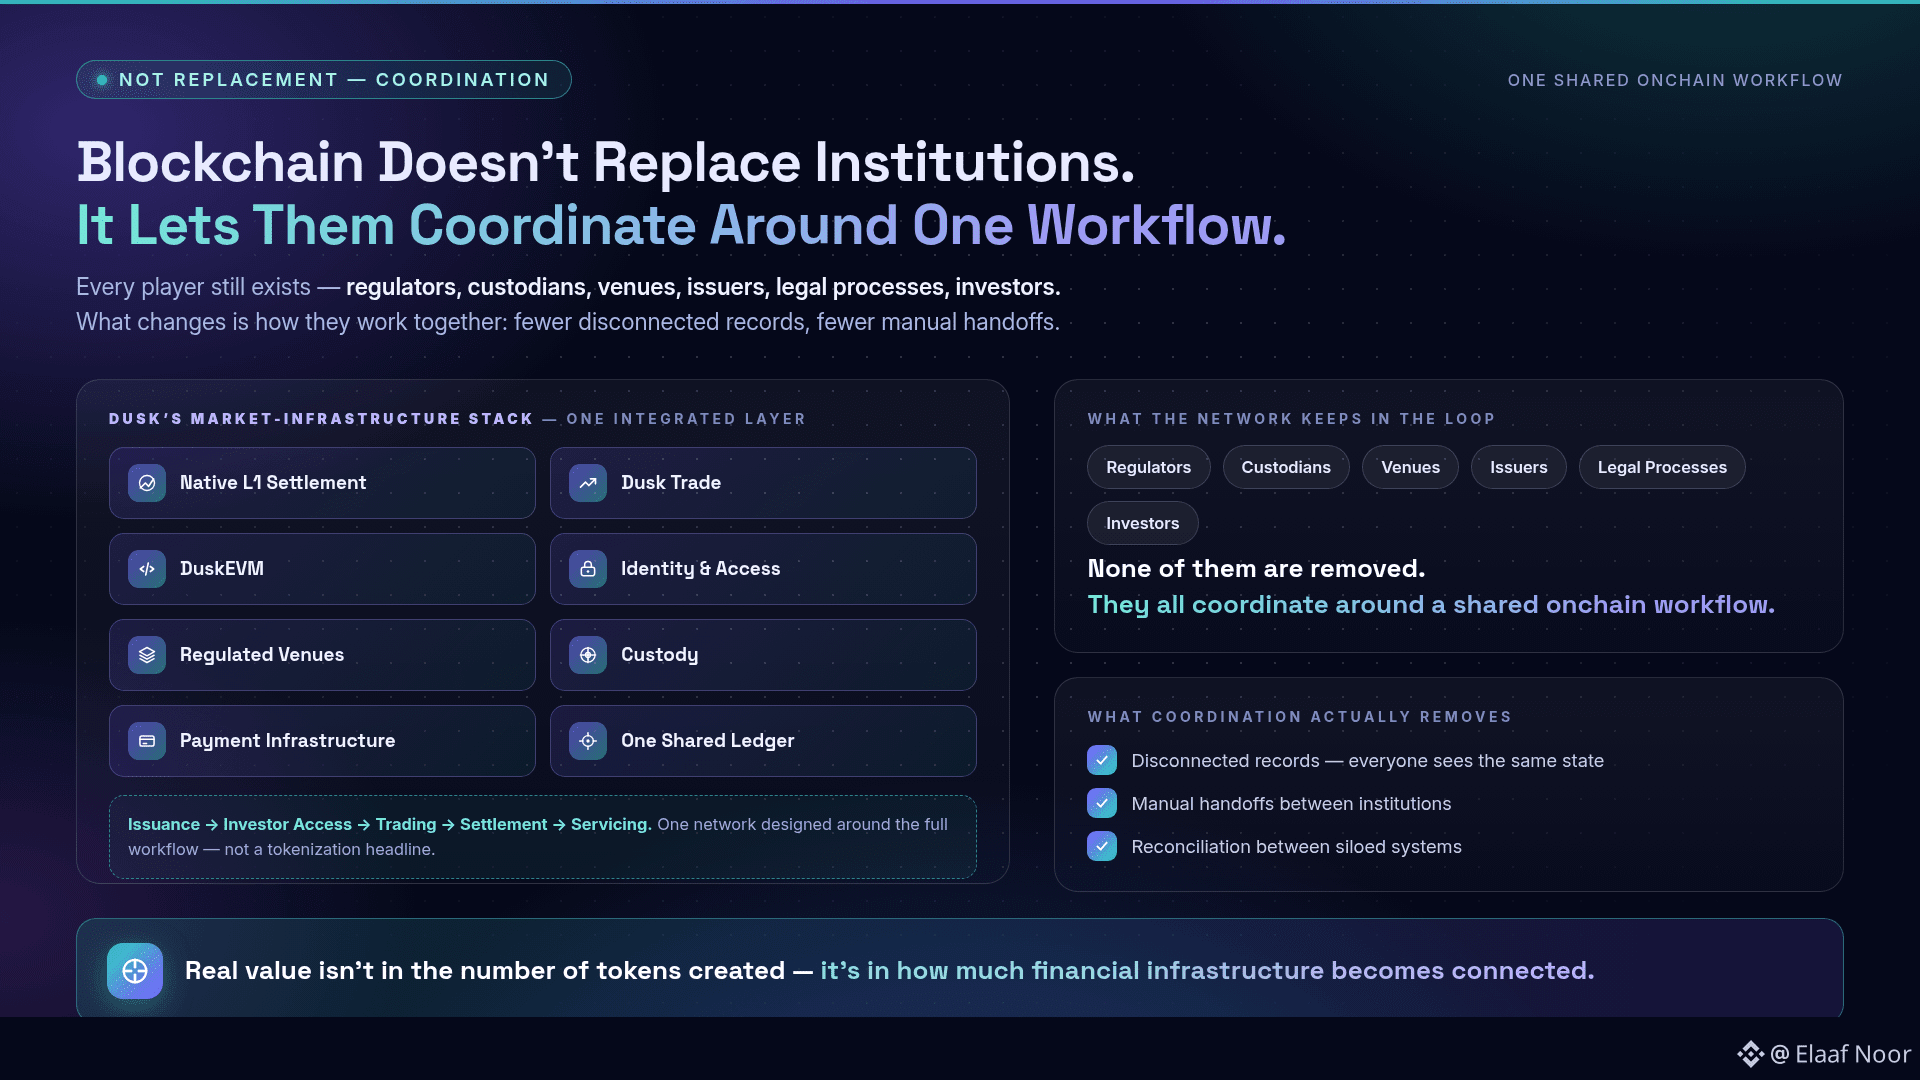Viewport: 1920px width, 1080px height.
Task: Select the Venues chip
Action: 1410,467
